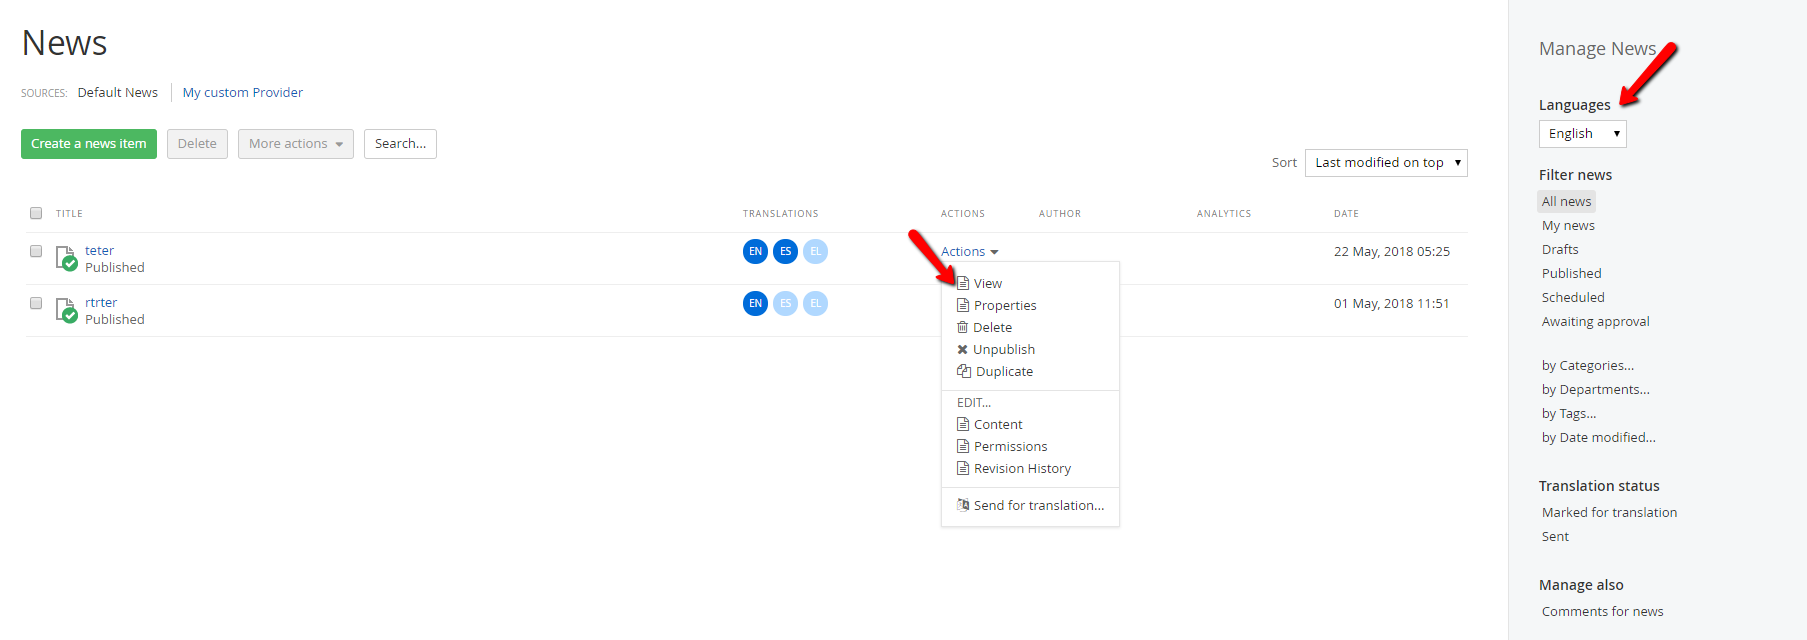The image size is (1807, 640).
Task: Check the box for the rtrter news item
Action: [x=36, y=303]
